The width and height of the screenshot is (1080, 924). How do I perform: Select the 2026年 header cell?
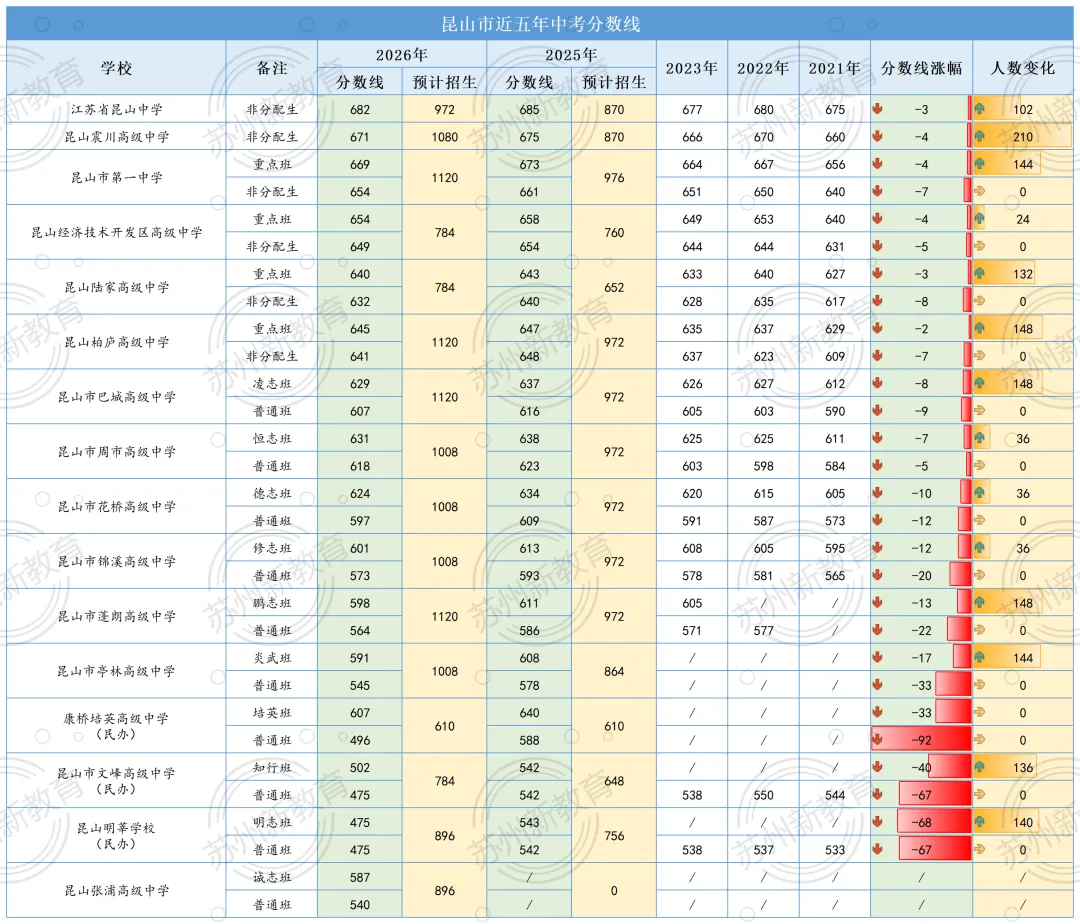402,55
